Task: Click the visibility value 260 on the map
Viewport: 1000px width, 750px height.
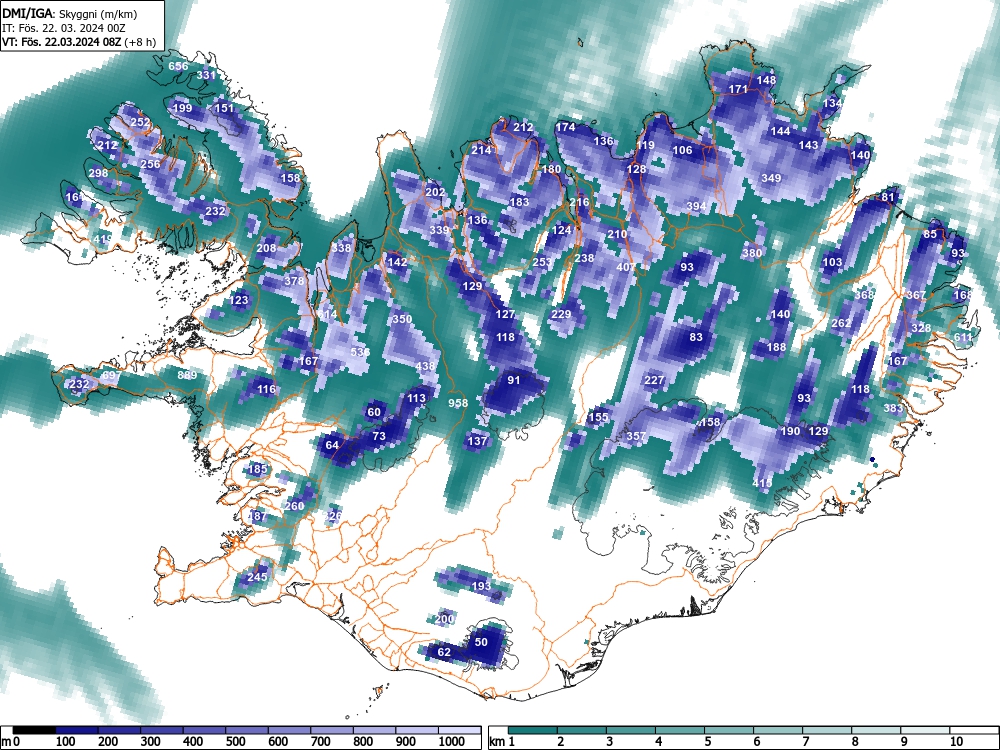Action: (x=294, y=506)
